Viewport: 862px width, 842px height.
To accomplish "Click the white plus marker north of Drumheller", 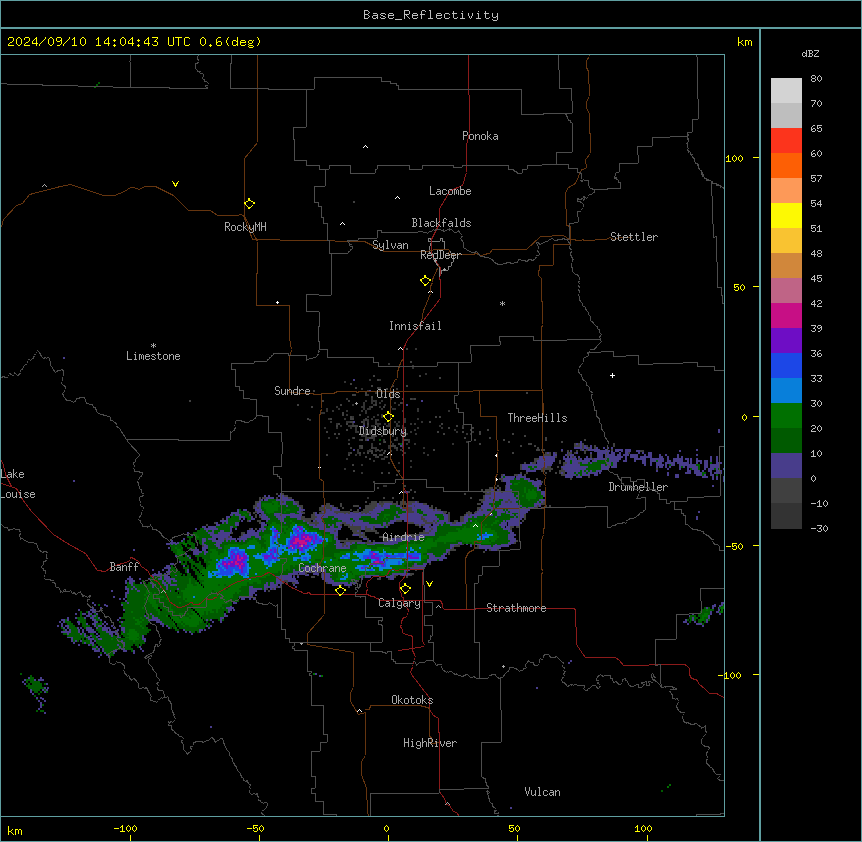I will point(612,375).
